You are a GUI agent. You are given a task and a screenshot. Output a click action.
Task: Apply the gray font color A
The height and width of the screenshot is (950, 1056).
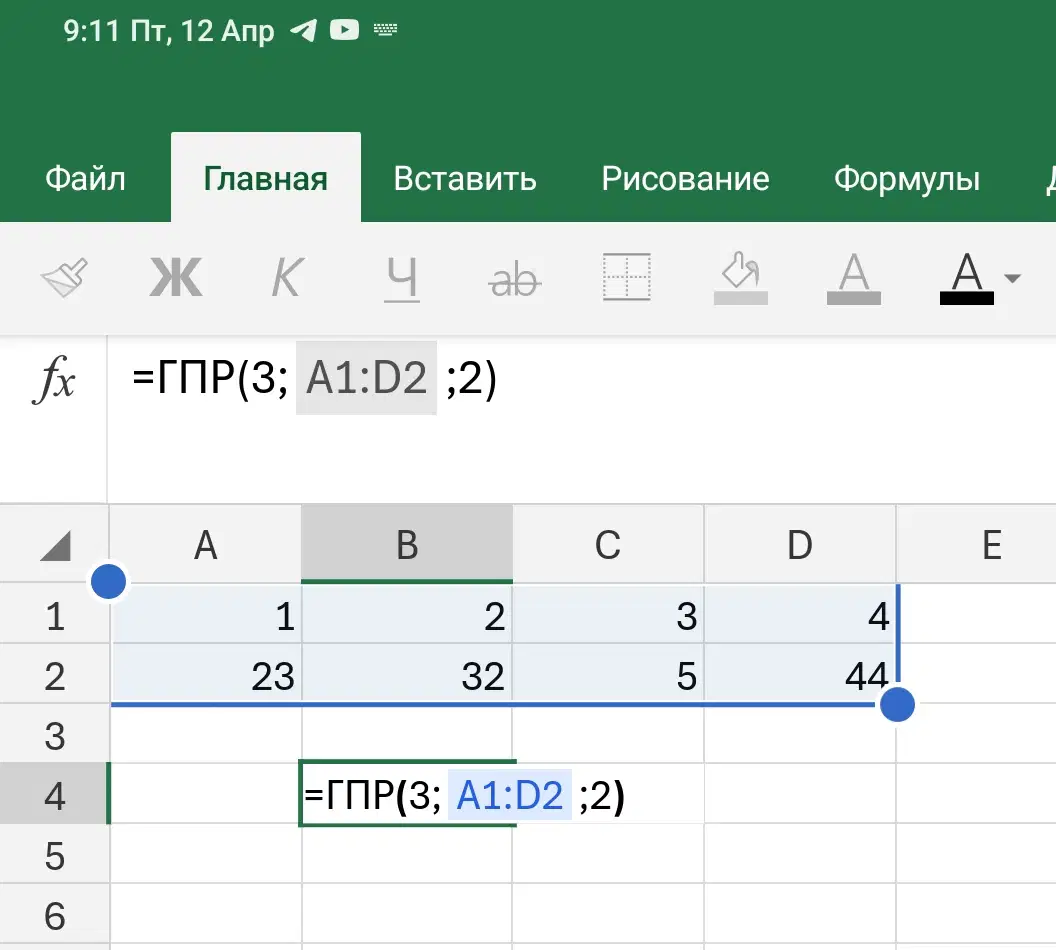point(854,278)
